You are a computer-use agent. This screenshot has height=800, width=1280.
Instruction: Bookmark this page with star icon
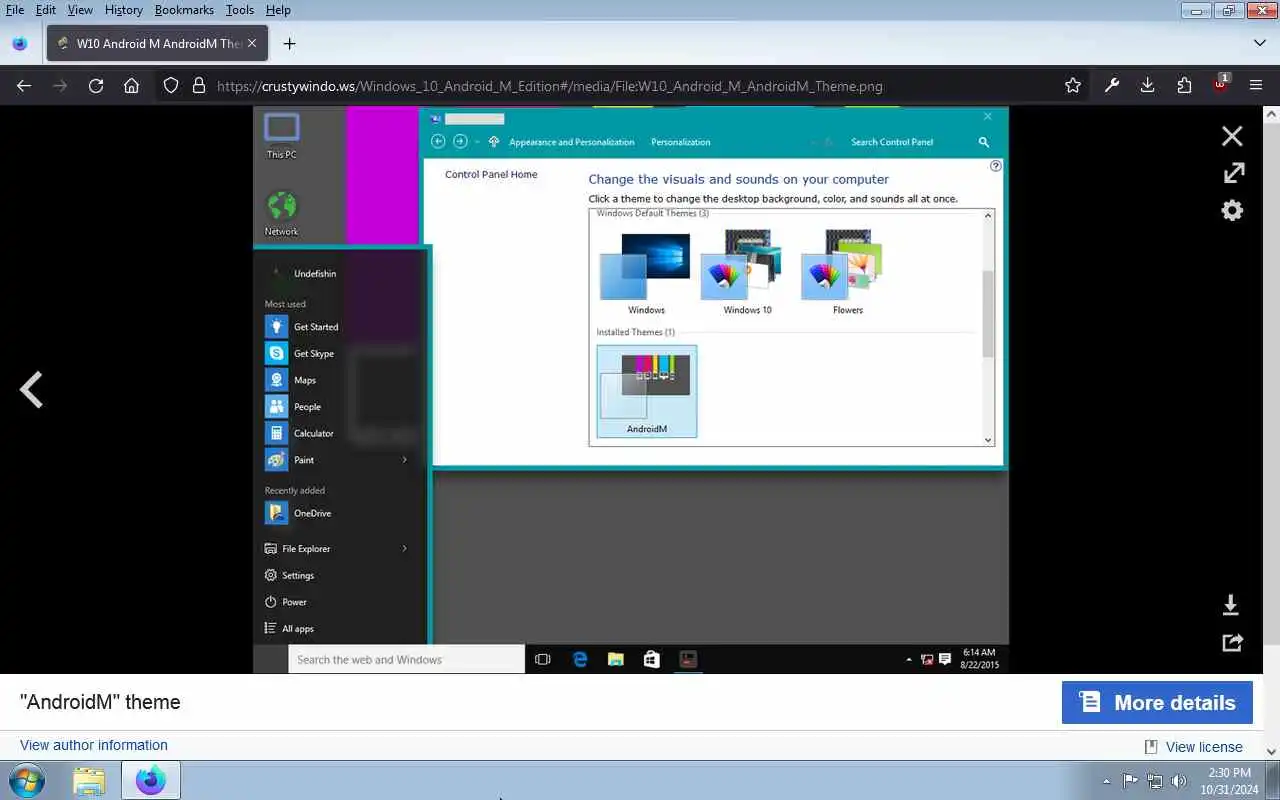pos(1073,86)
